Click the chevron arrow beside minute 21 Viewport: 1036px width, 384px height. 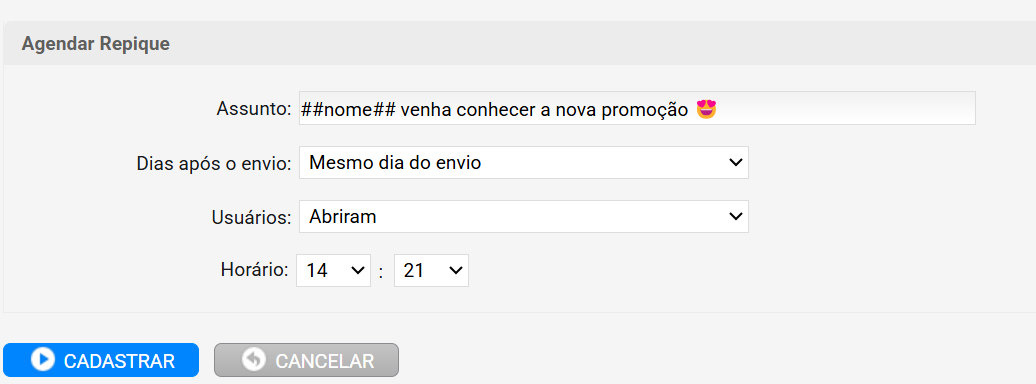click(x=455, y=270)
